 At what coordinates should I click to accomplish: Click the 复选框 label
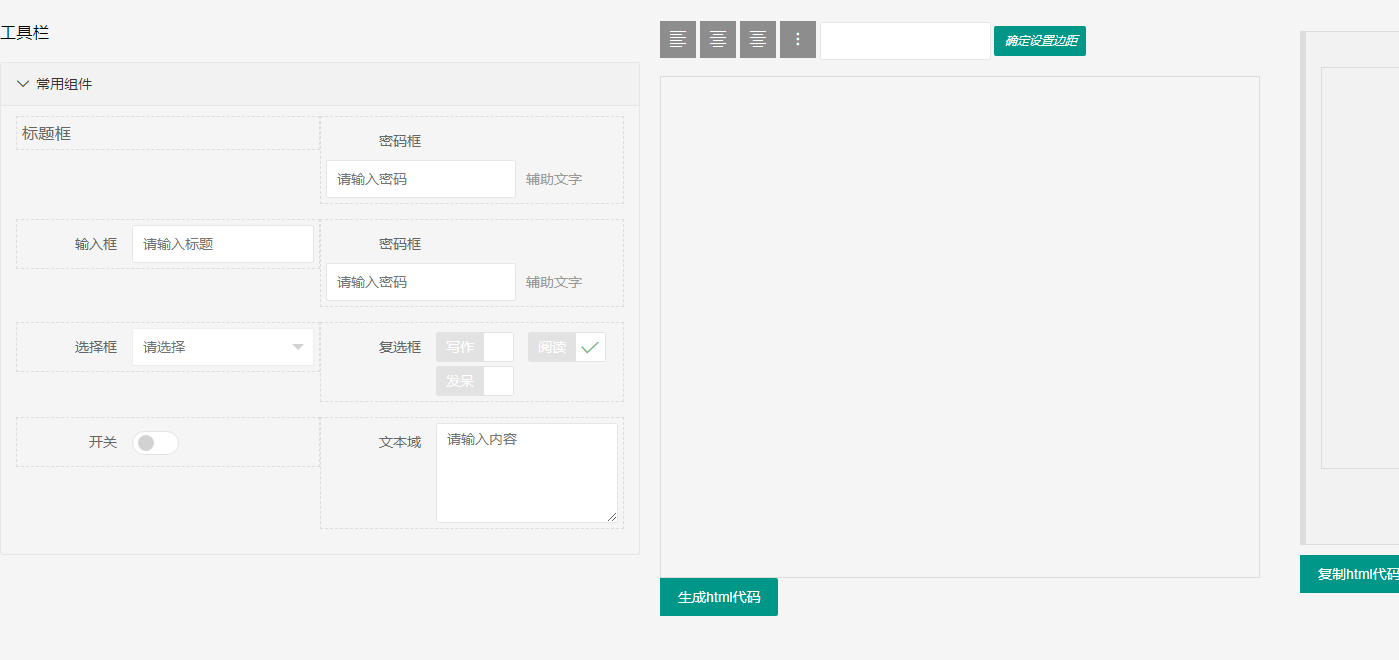(400, 347)
